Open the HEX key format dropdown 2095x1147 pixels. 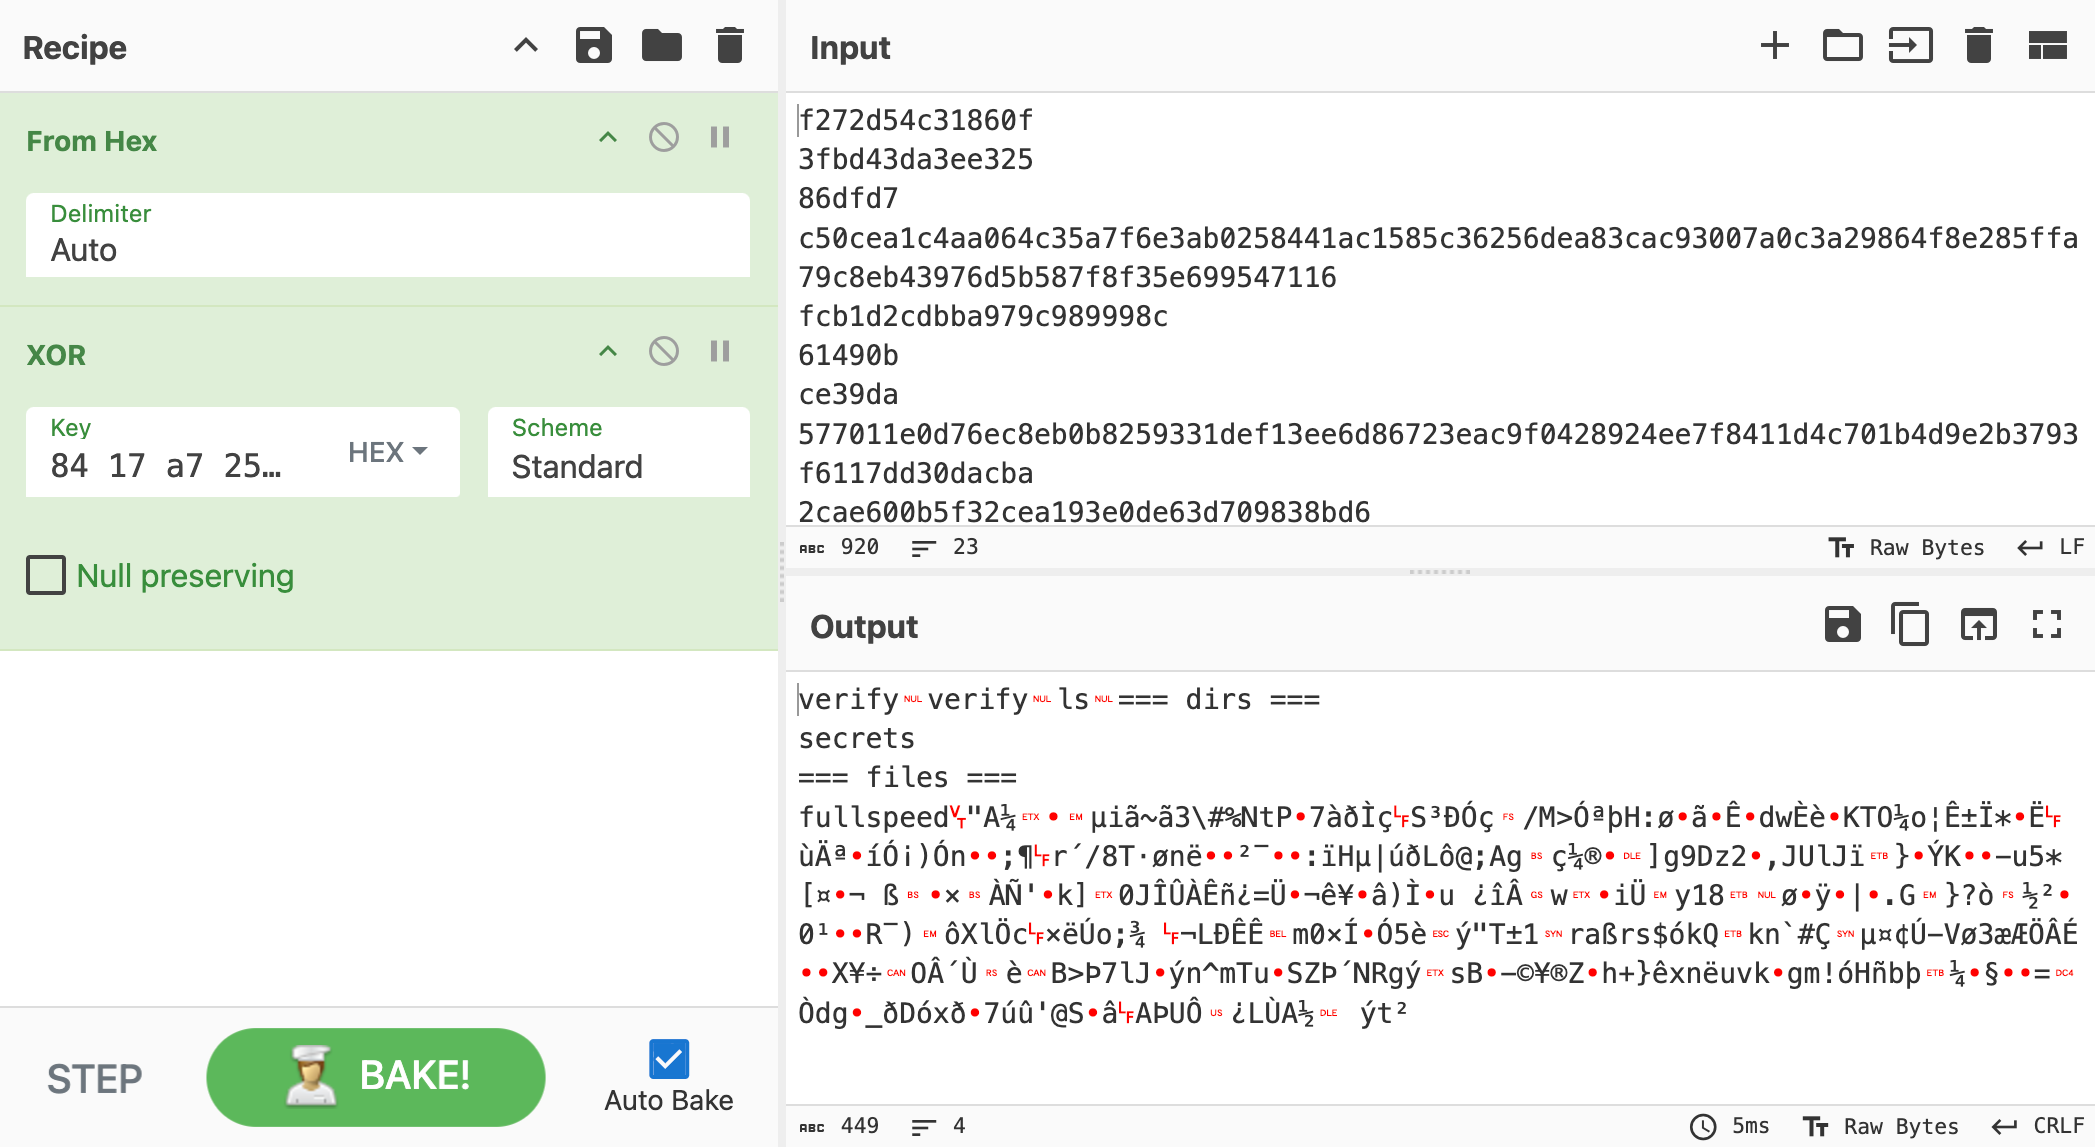point(388,452)
